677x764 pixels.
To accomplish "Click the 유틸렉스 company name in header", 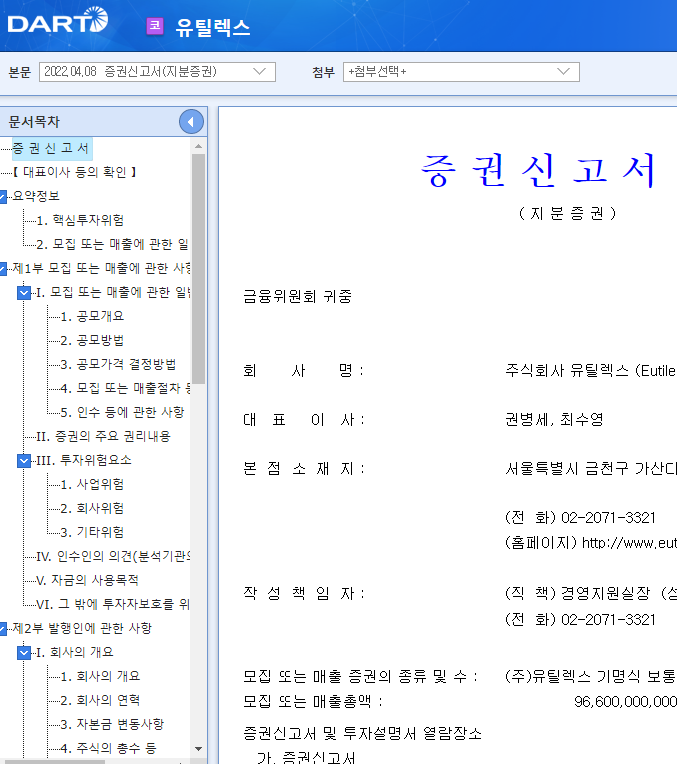I will tap(213, 27).
